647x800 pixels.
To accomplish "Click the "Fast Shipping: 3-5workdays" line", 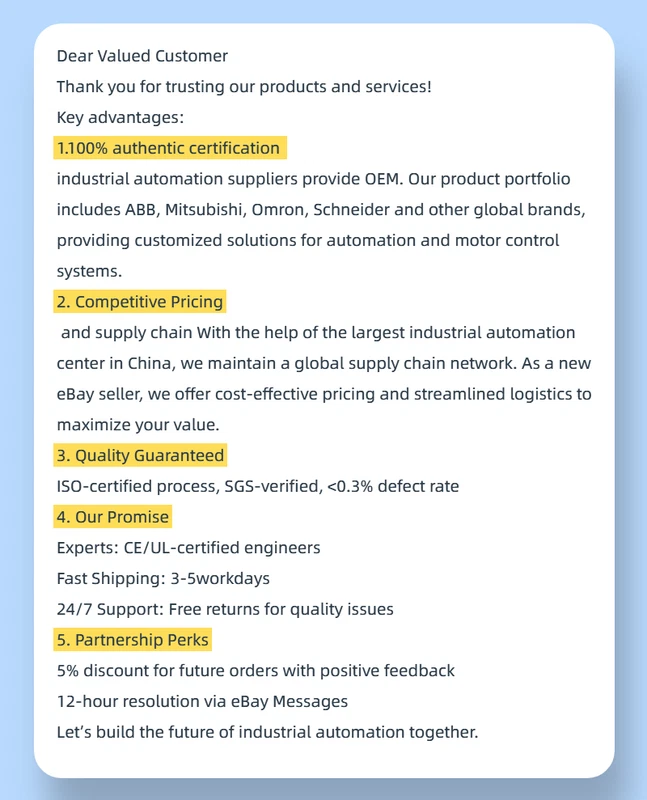I will pos(163,578).
